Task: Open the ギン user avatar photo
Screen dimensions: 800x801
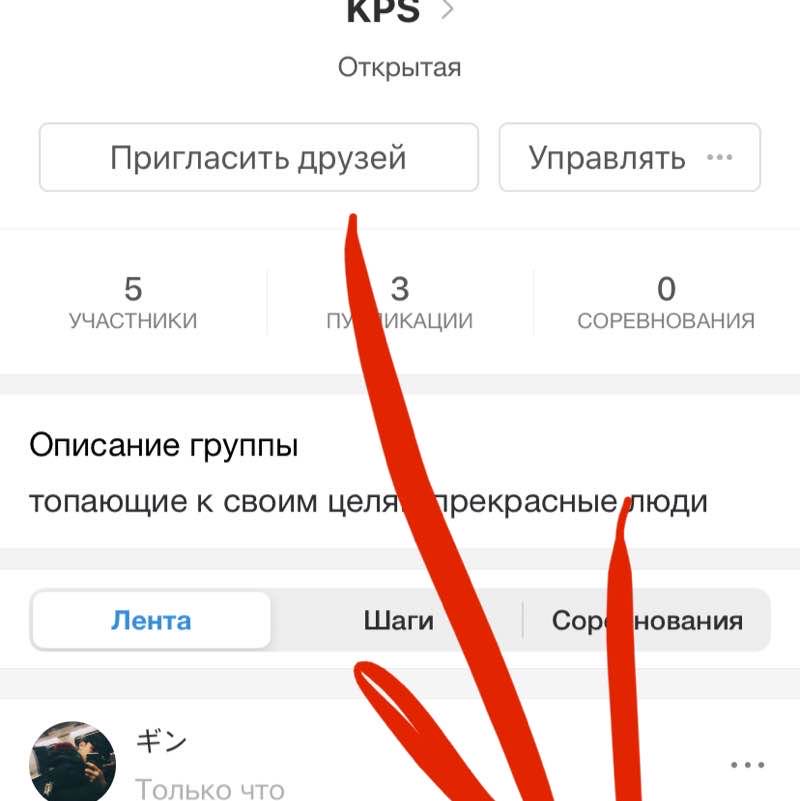Action: click(73, 761)
